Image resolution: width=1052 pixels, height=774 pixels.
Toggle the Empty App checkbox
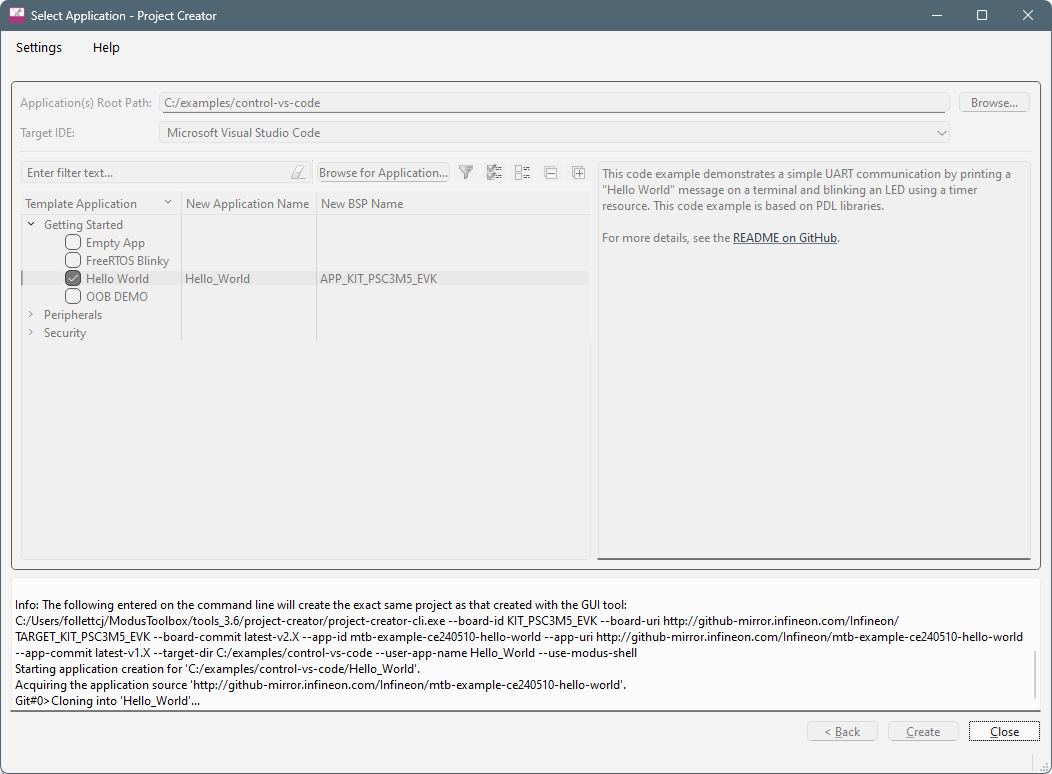click(x=73, y=243)
